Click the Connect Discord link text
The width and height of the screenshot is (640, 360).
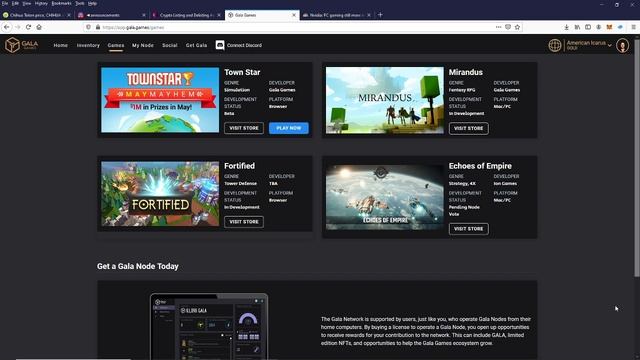(244, 45)
